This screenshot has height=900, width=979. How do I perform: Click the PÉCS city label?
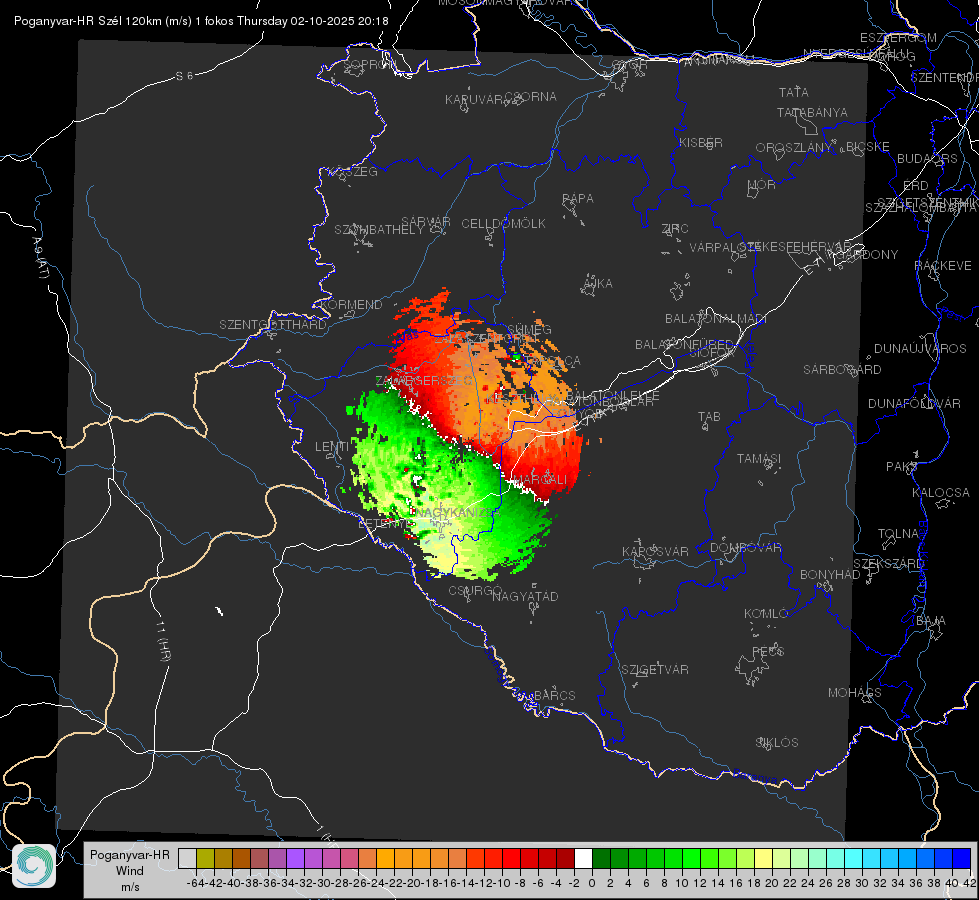[x=767, y=651]
